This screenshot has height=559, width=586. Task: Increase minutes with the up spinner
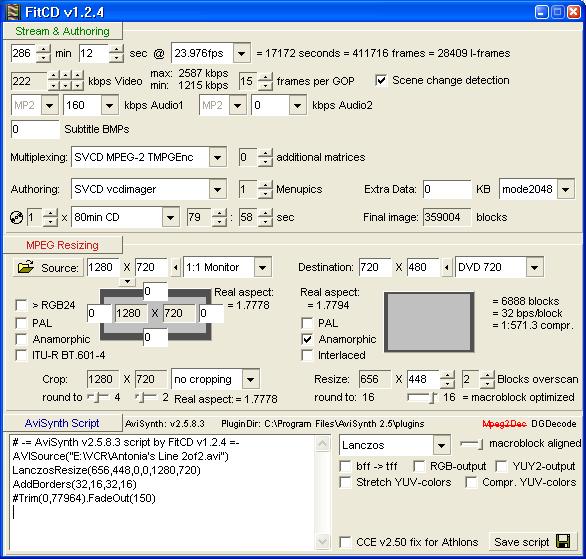(x=44, y=49)
